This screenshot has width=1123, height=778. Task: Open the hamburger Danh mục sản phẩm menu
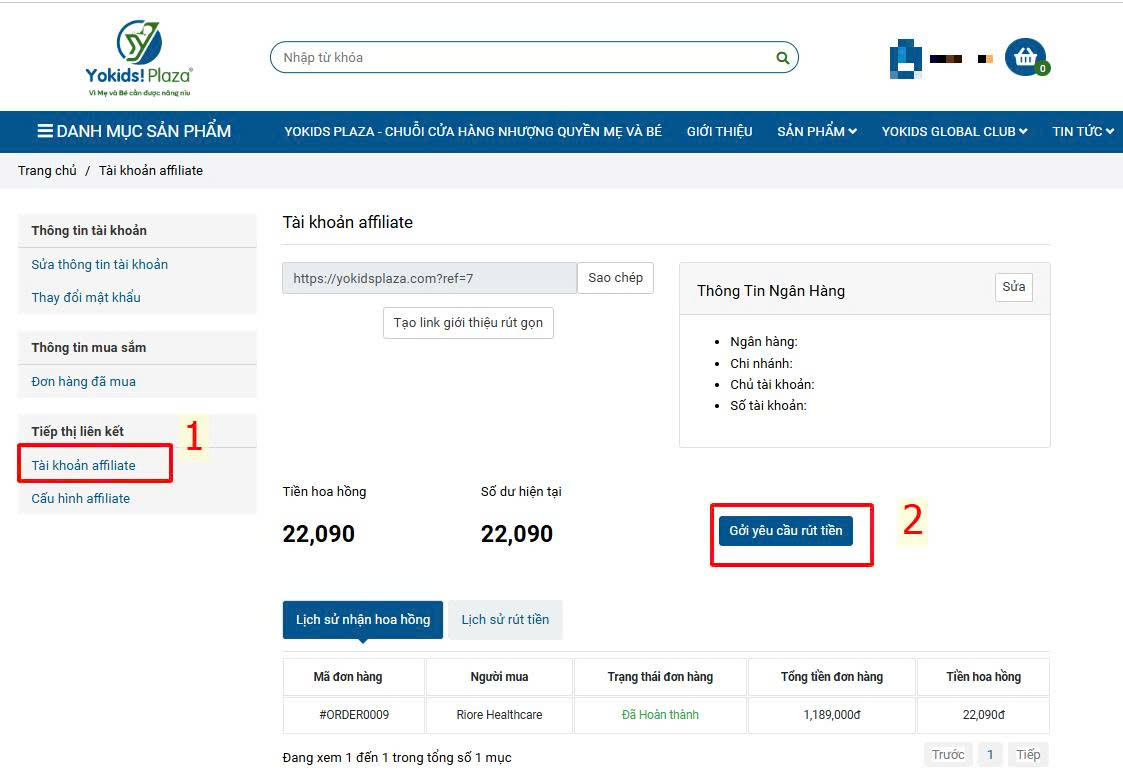[134, 131]
